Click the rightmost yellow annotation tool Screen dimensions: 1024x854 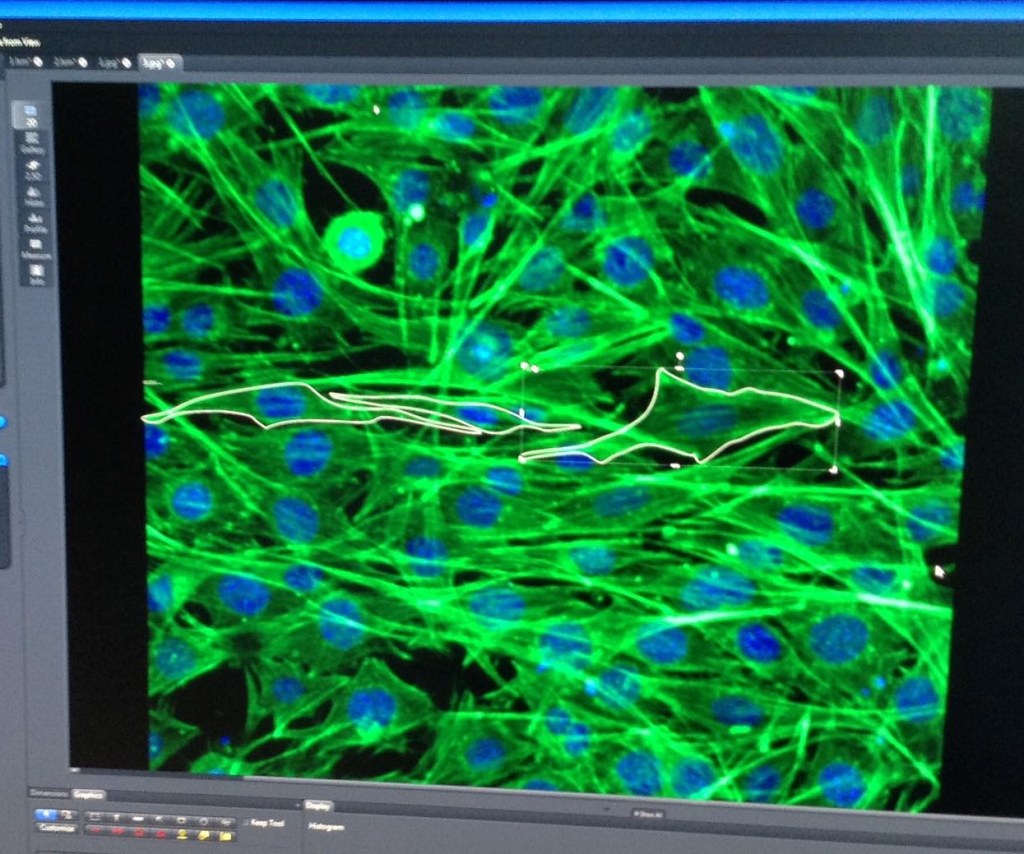[x=226, y=836]
